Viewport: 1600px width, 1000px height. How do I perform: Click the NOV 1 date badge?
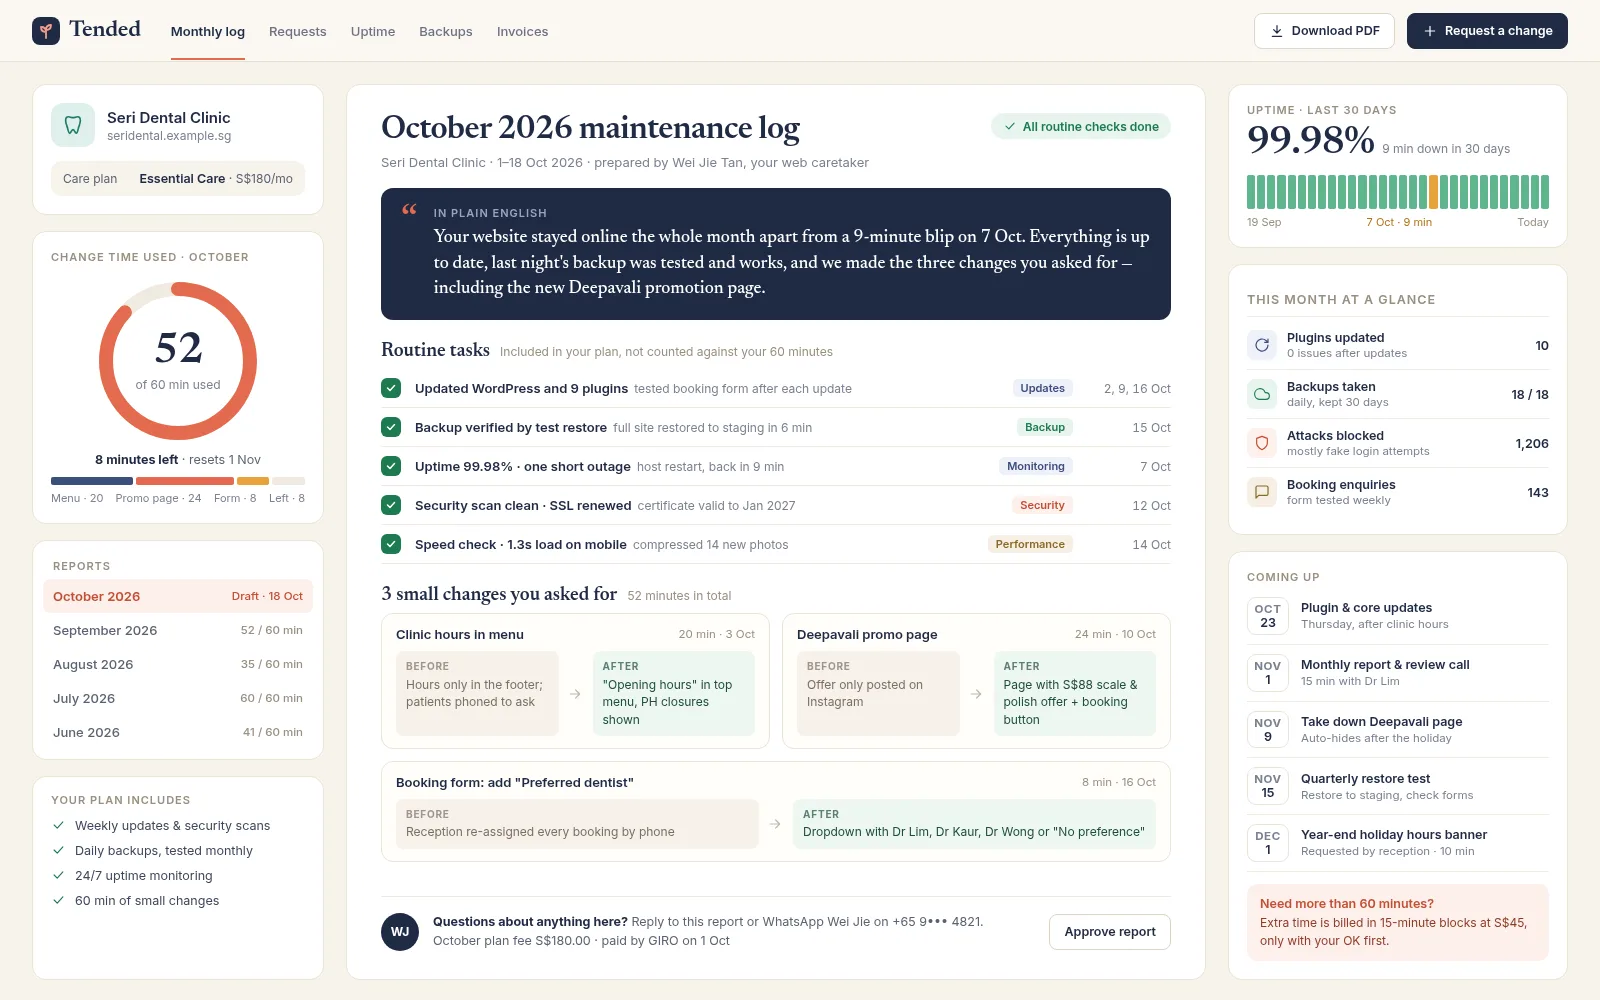[x=1268, y=672]
